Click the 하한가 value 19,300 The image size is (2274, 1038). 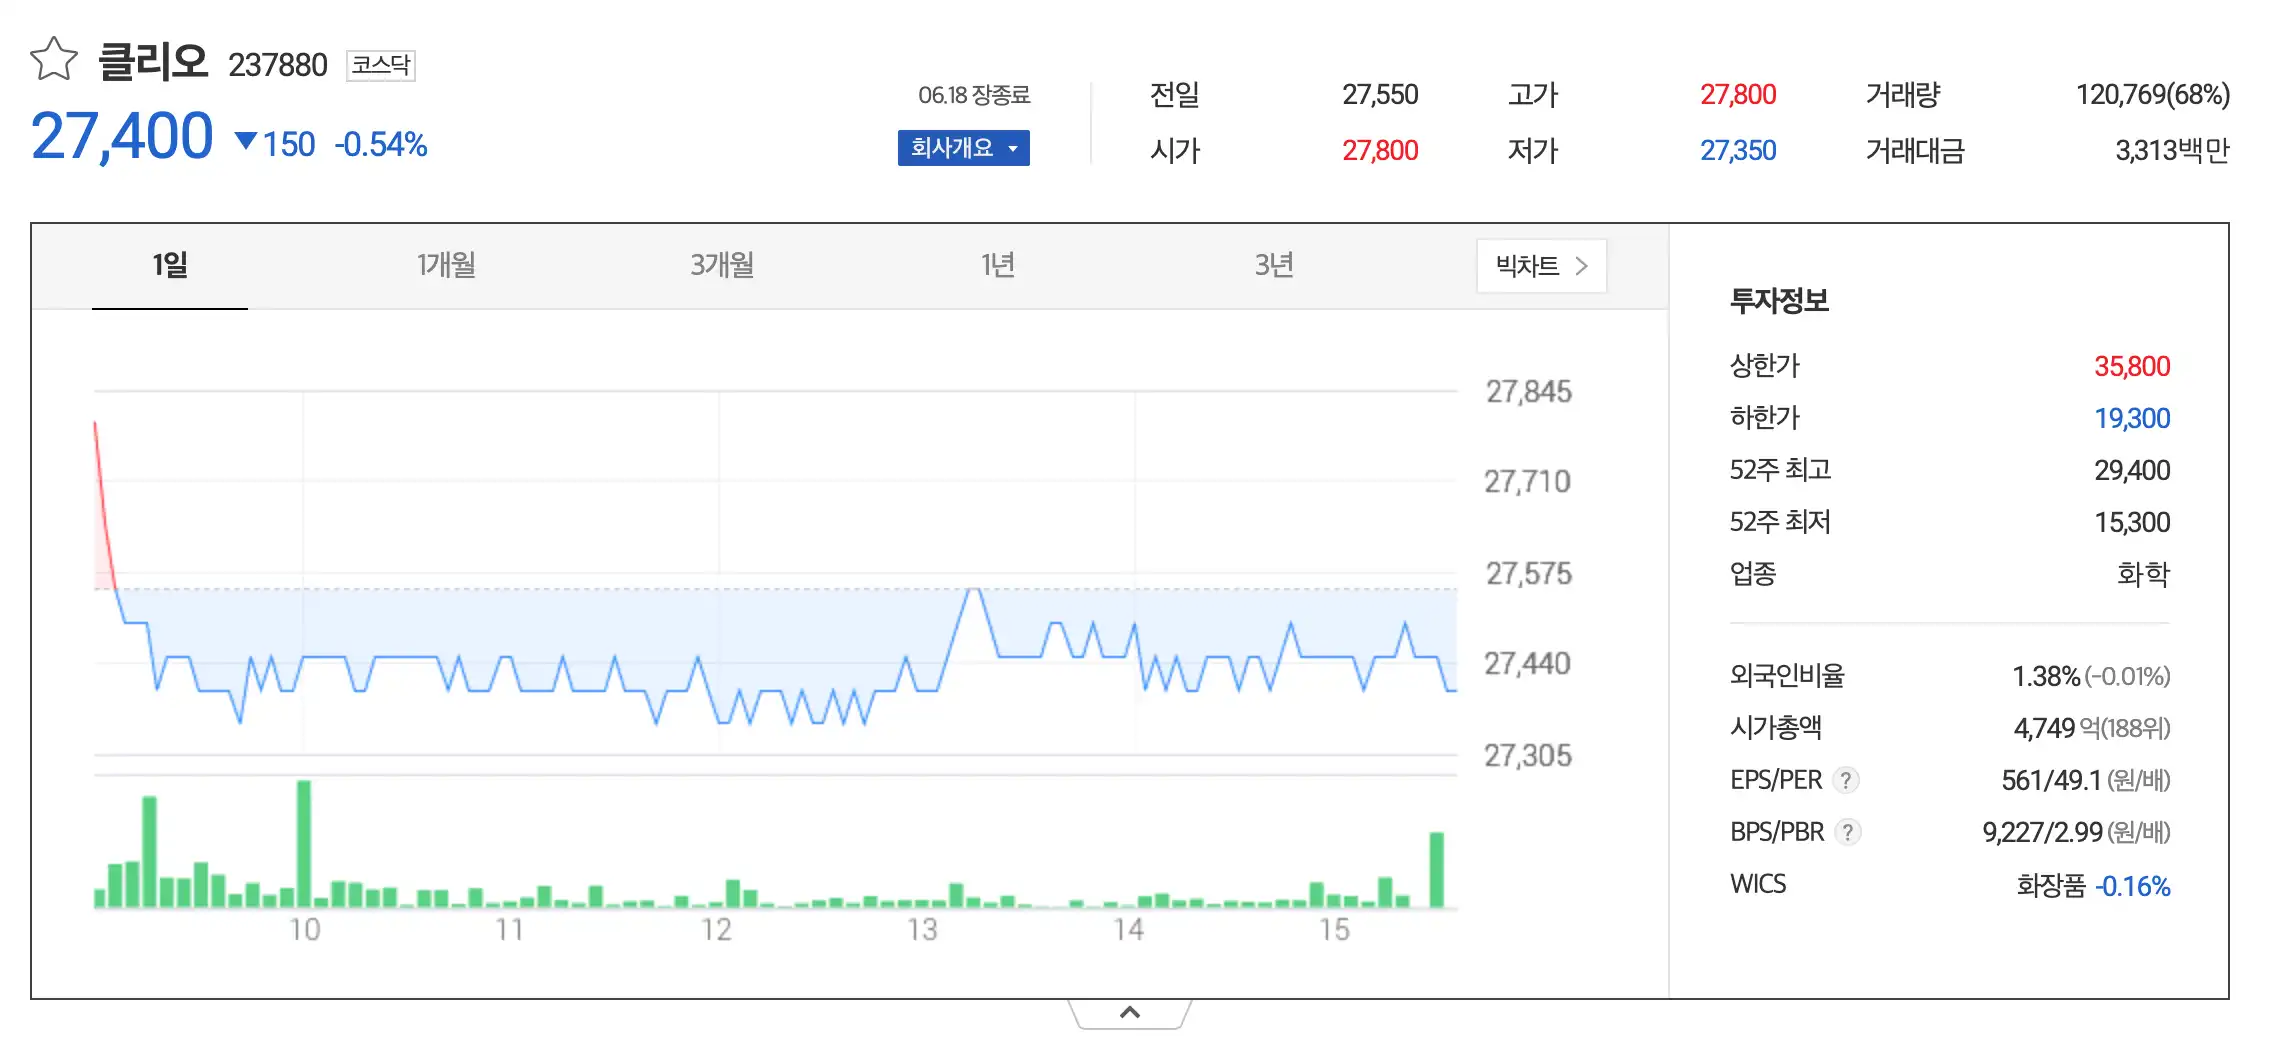click(2132, 419)
